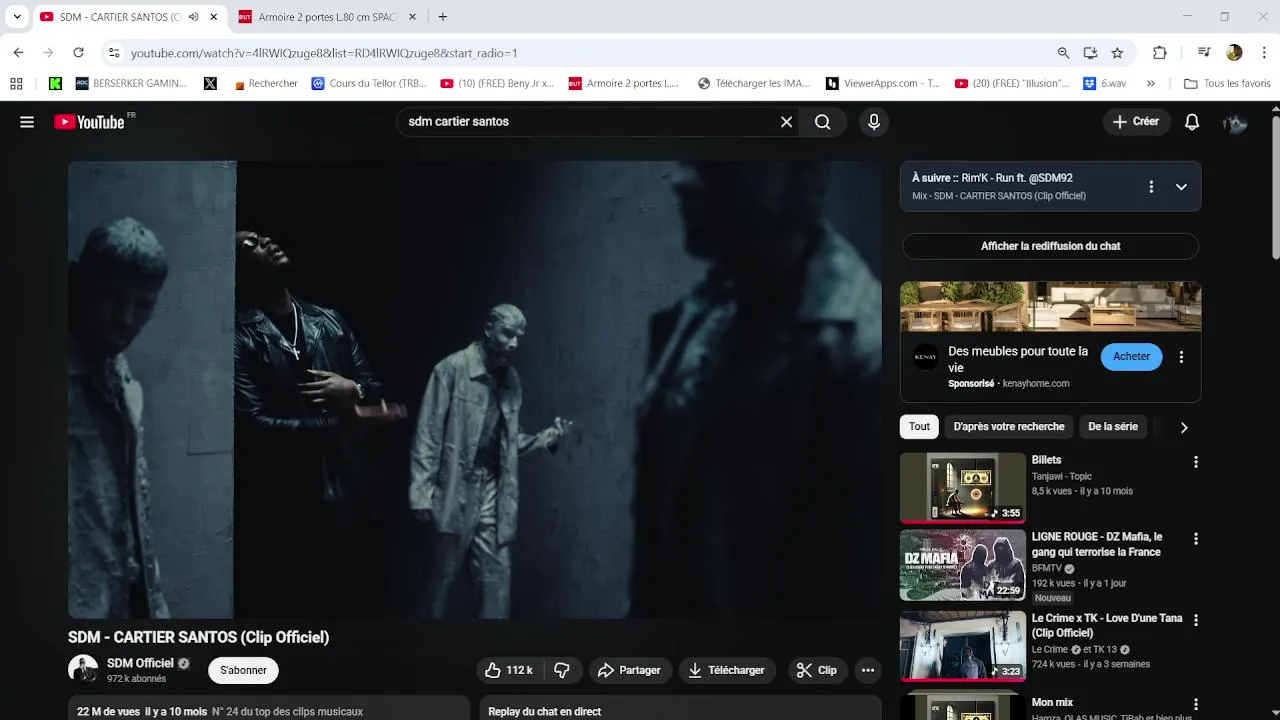Screen dimensions: 1280x720
Task: Reload the current page
Action: coord(79,53)
